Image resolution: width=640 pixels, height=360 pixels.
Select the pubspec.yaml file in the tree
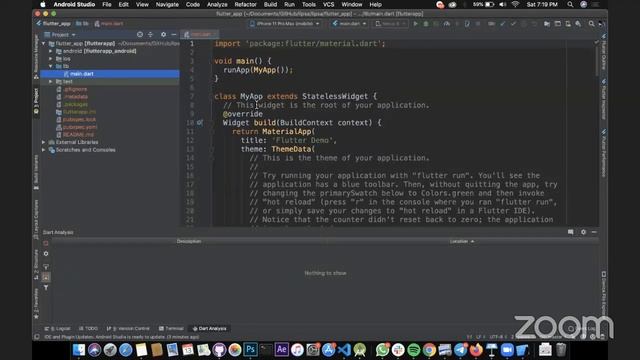click(80, 127)
